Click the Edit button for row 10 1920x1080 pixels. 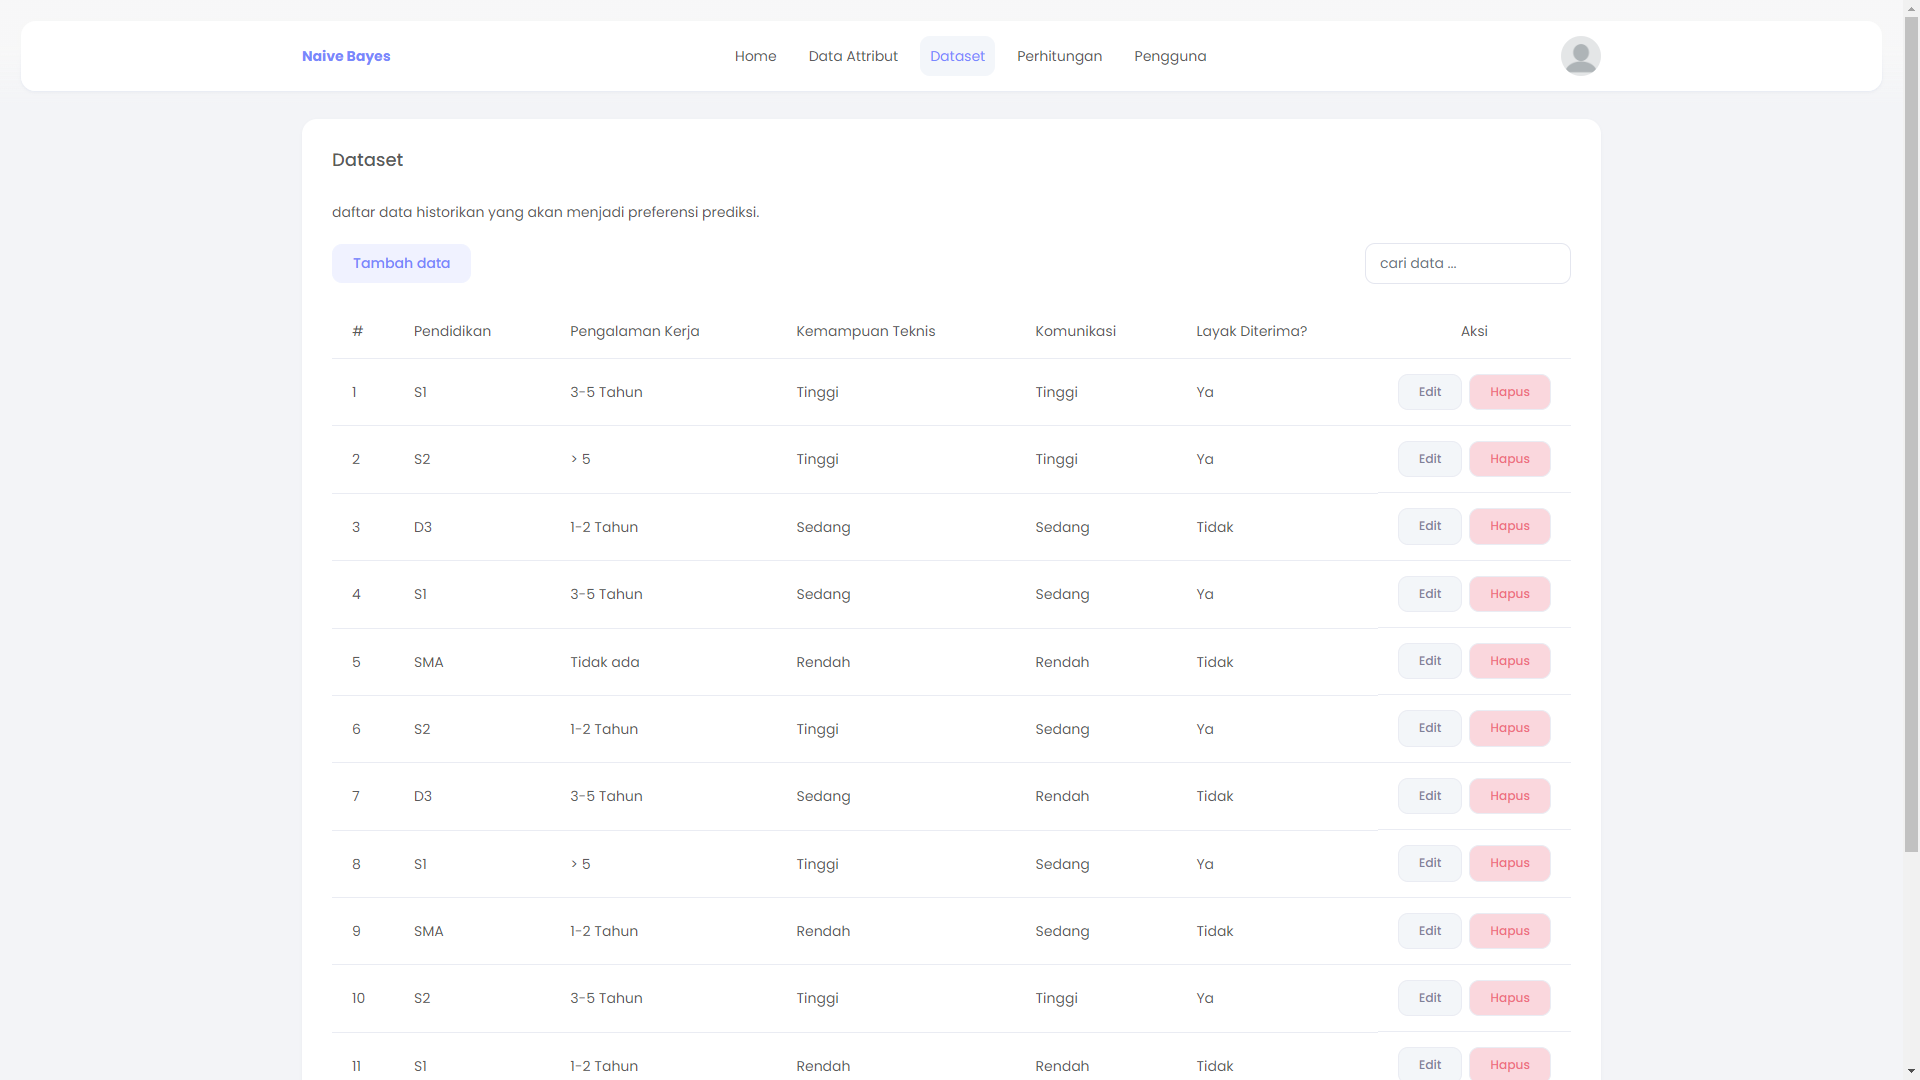coord(1429,998)
